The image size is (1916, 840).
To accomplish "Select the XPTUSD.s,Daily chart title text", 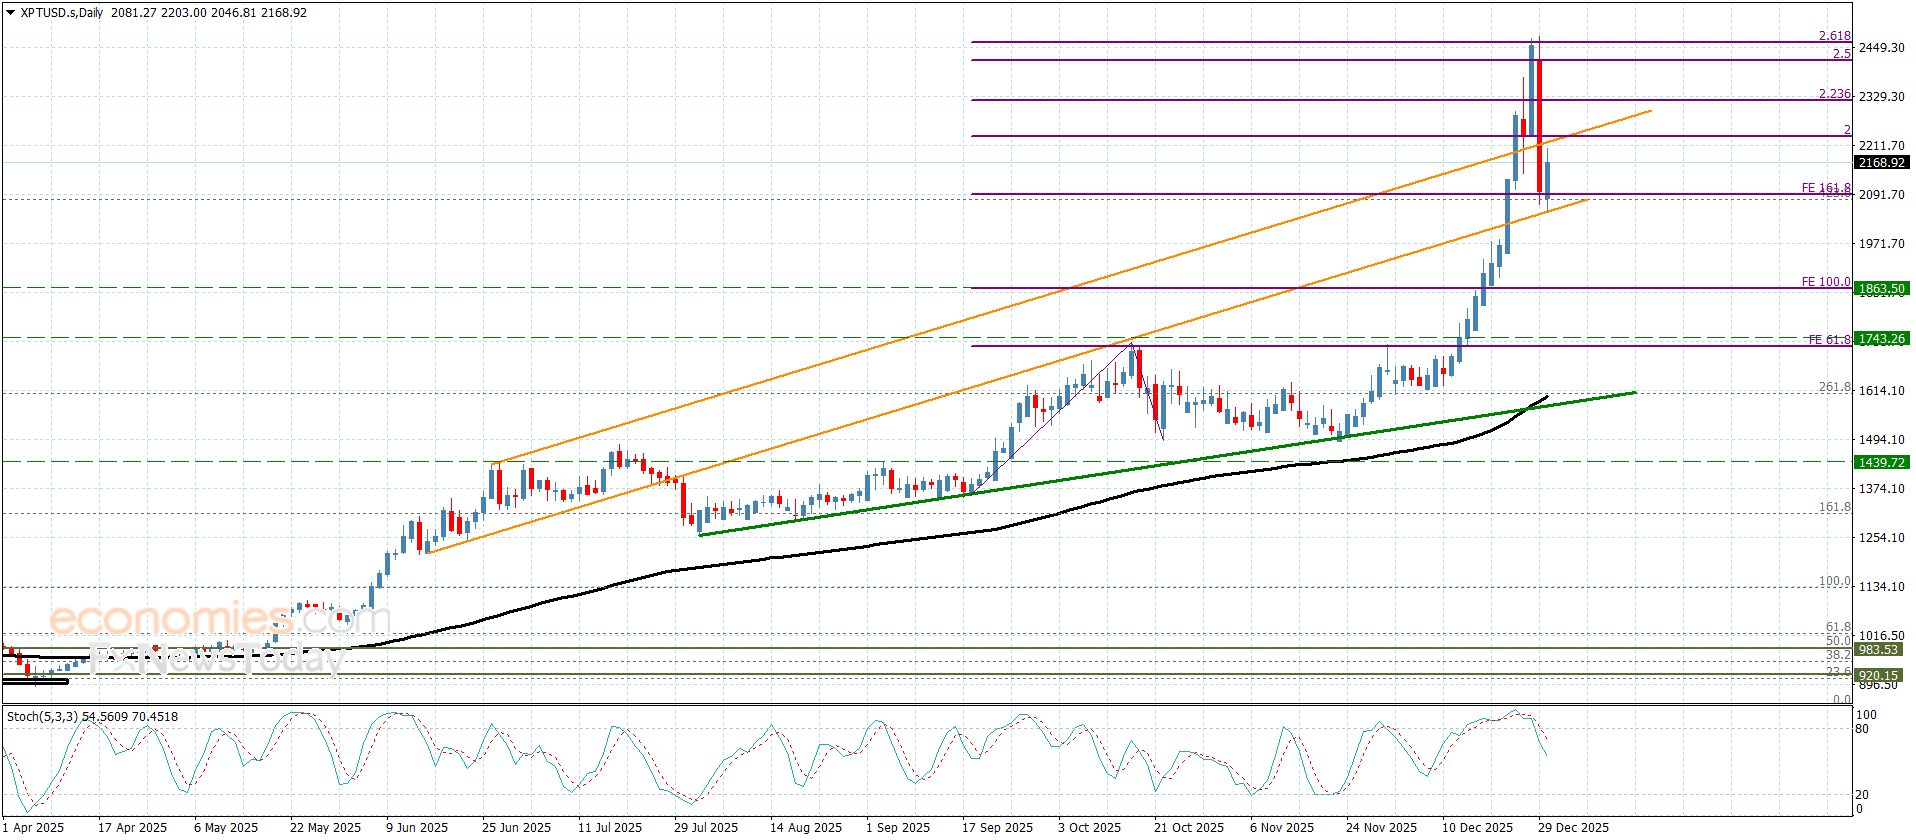I will pyautogui.click(x=62, y=13).
